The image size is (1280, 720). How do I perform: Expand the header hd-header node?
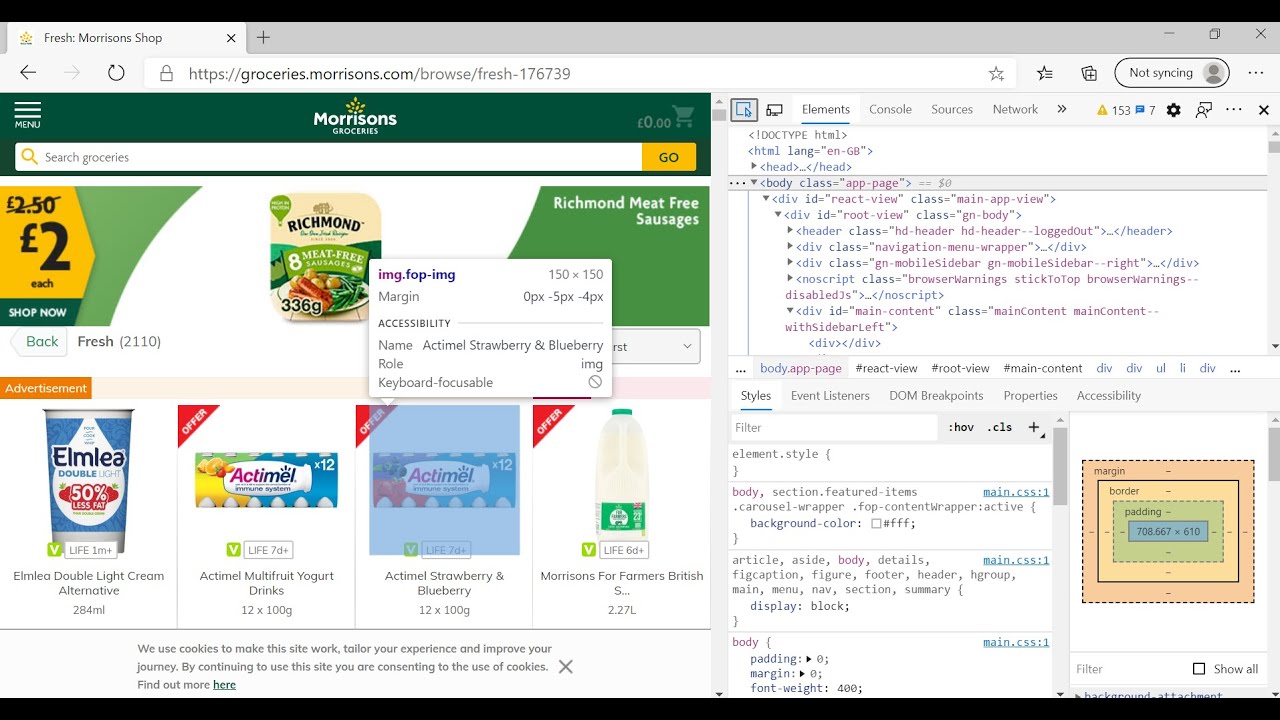pyautogui.click(x=790, y=231)
